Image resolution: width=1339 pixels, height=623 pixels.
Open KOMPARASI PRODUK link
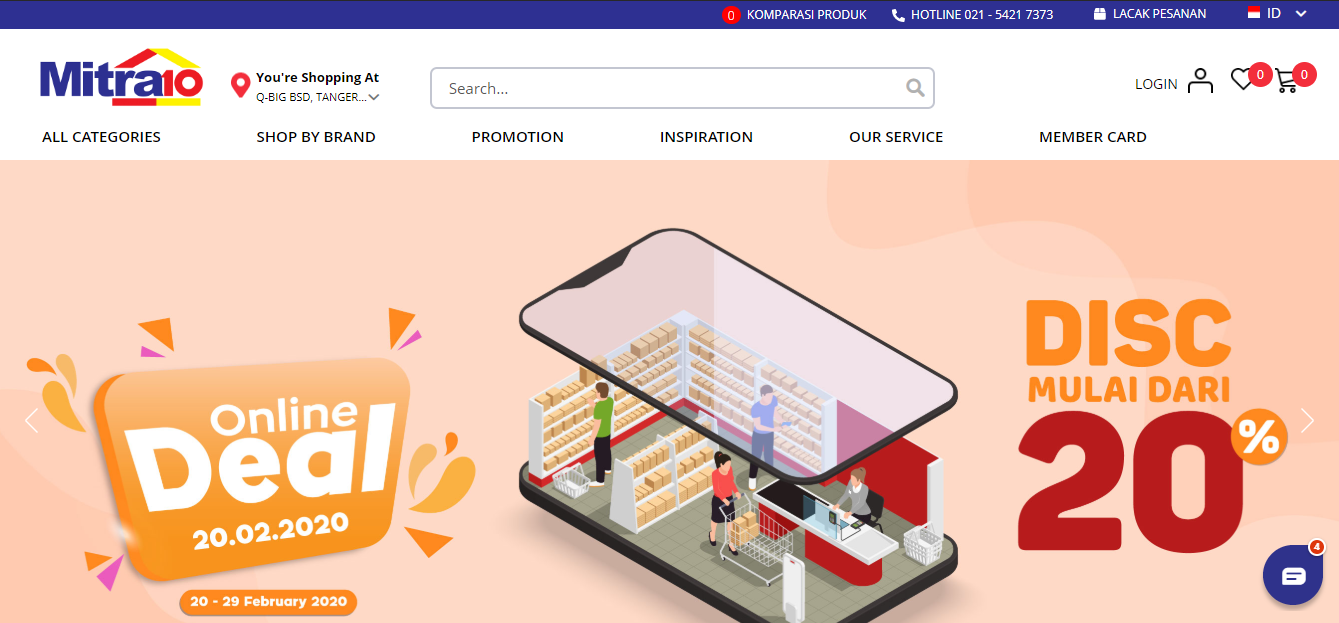pyautogui.click(x=807, y=14)
